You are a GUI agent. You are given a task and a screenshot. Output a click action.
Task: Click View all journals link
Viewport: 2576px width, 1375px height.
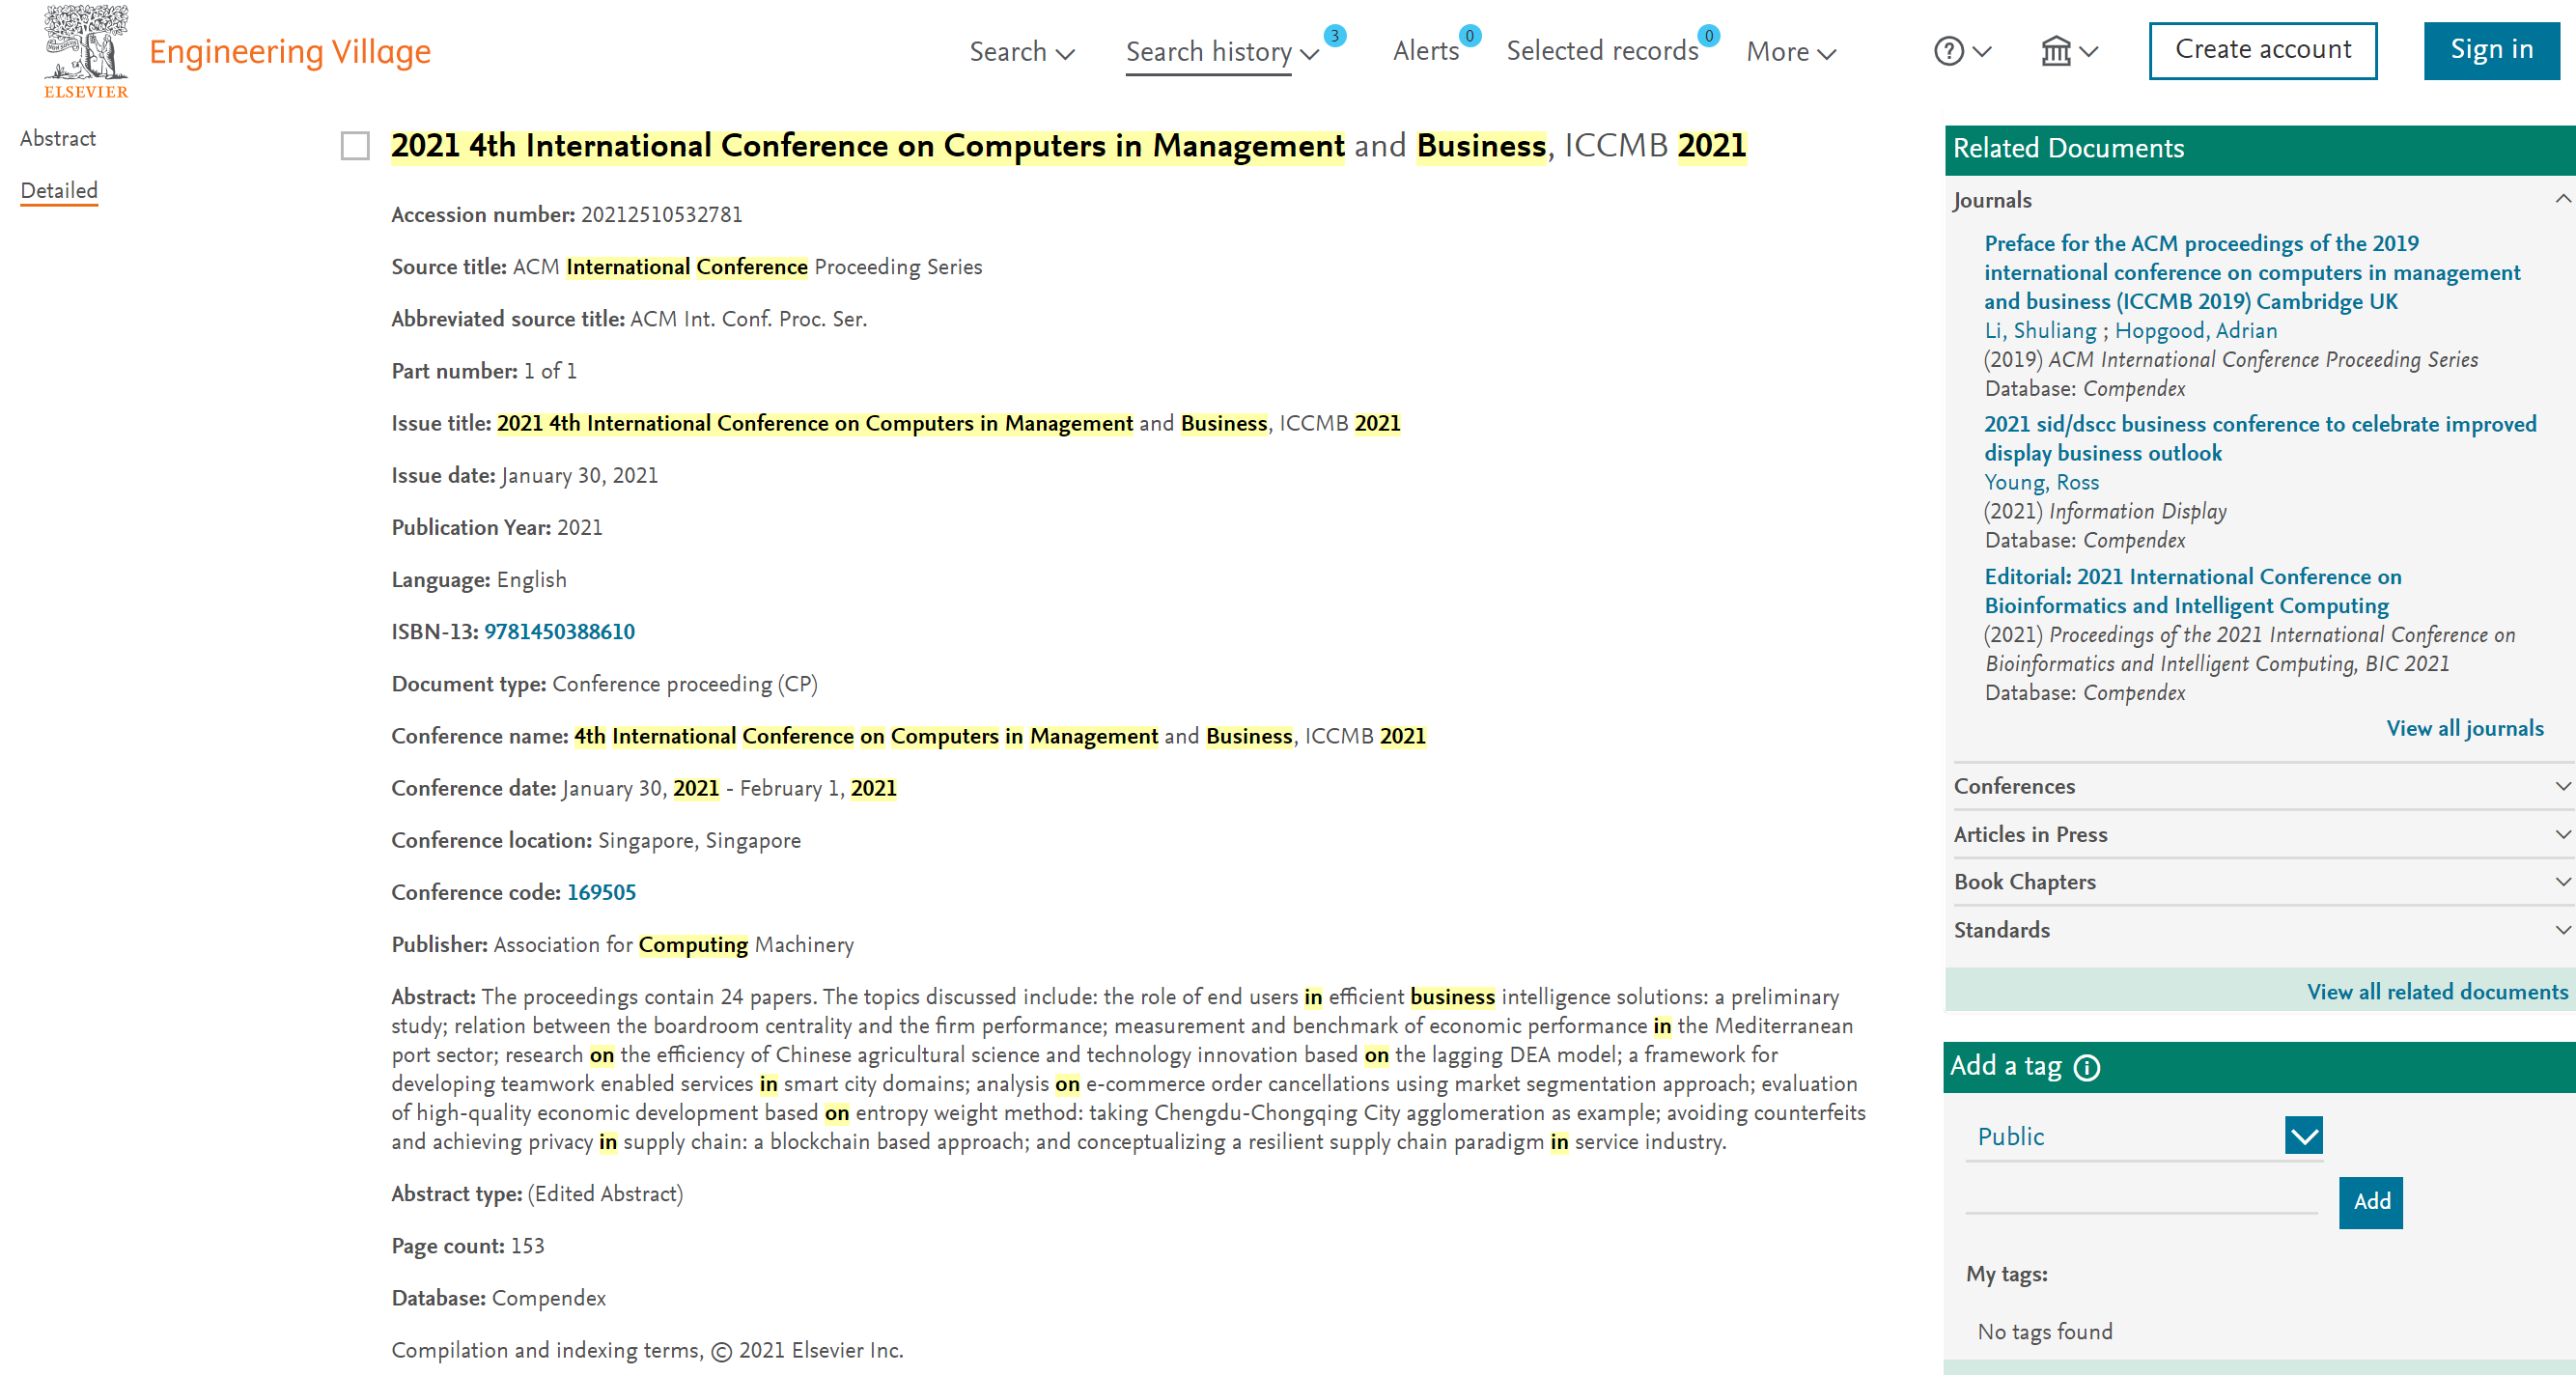(x=2465, y=728)
